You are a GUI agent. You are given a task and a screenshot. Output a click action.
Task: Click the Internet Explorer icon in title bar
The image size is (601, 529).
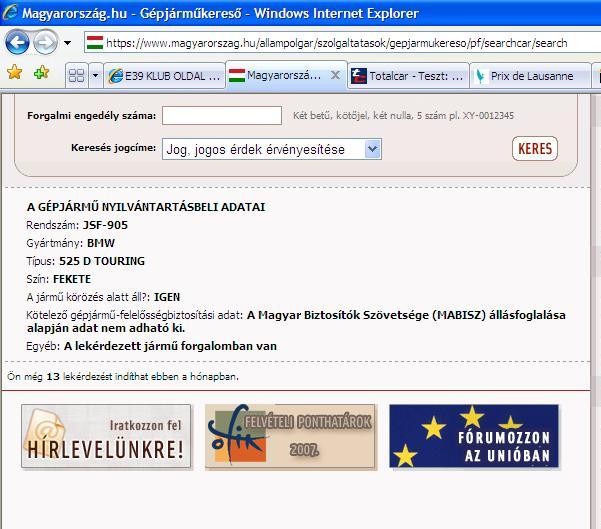pyautogui.click(x=11, y=13)
